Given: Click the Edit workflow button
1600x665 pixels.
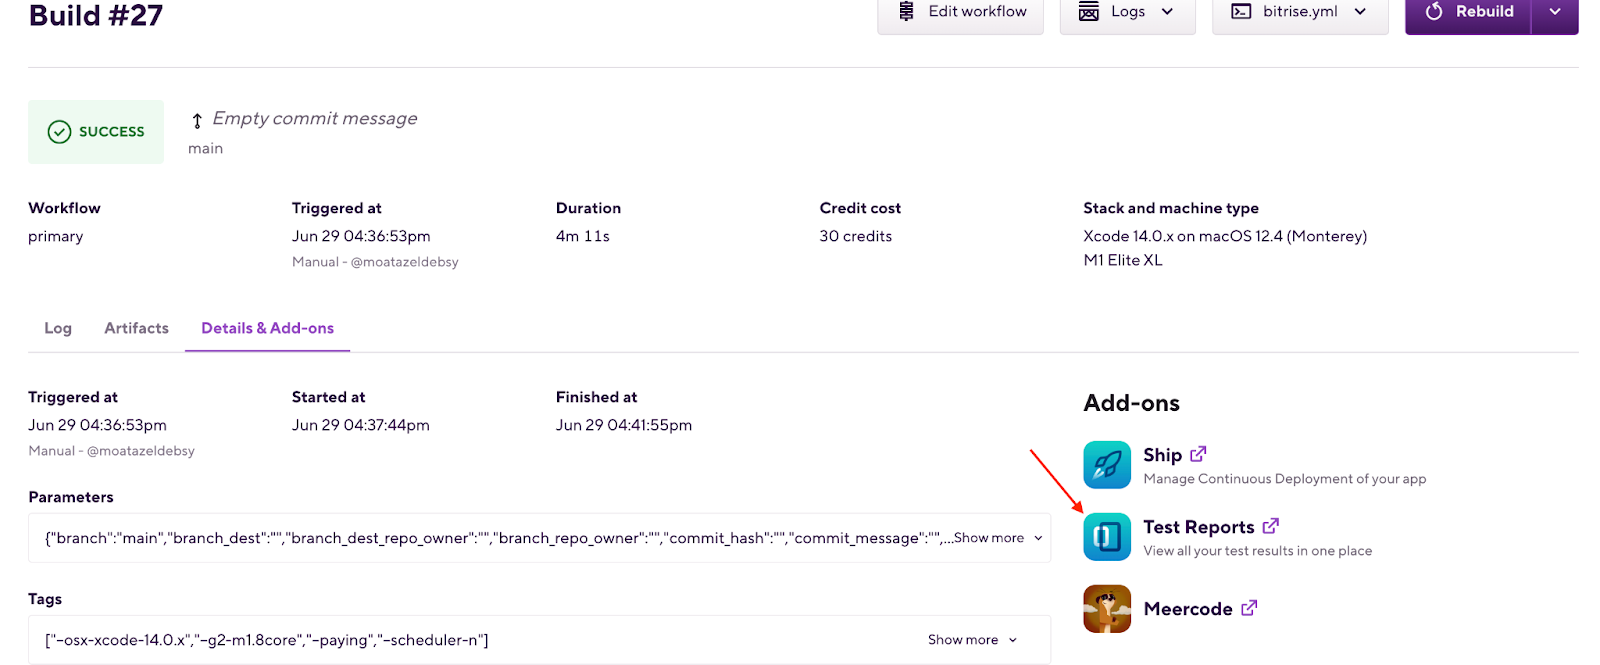Looking at the screenshot, I should (x=960, y=12).
